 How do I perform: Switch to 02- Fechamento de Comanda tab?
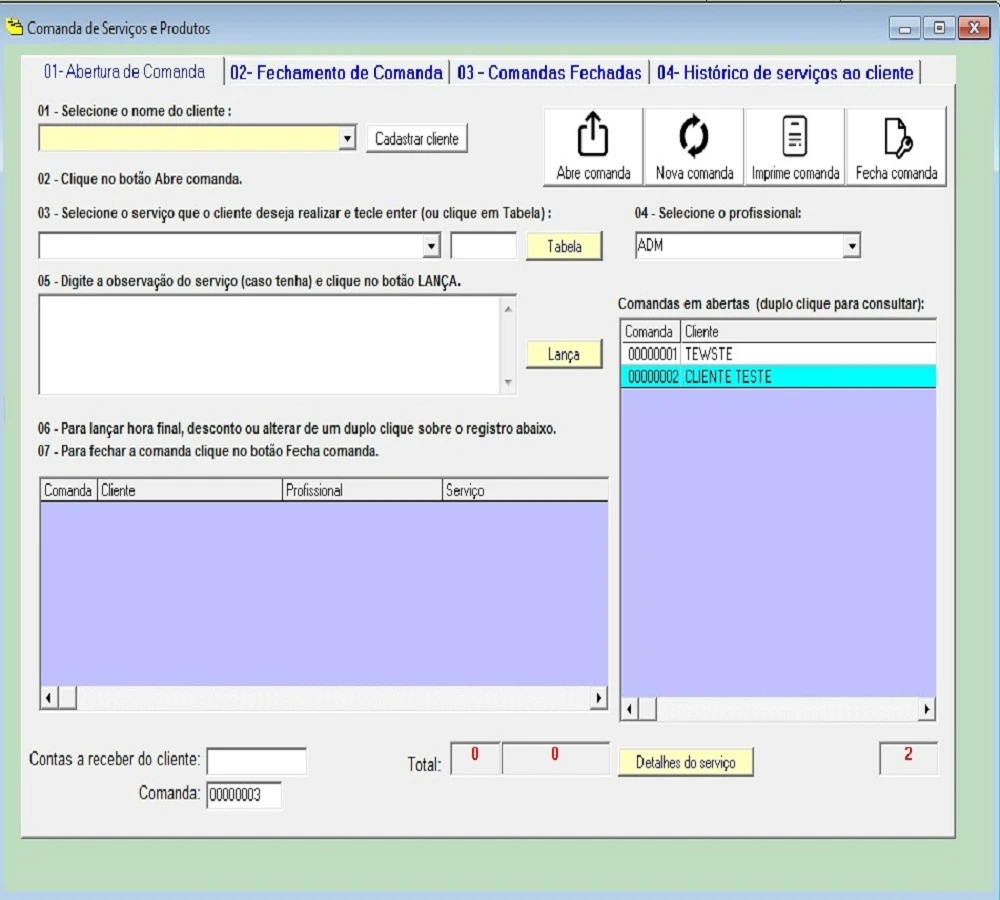click(x=336, y=73)
